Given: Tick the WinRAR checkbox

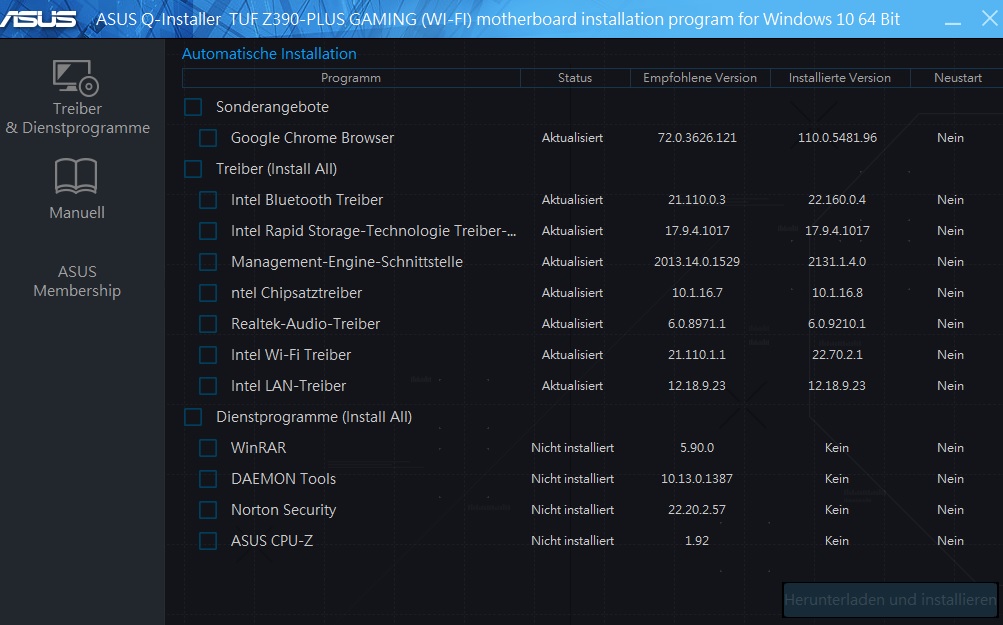Looking at the screenshot, I should pos(208,448).
